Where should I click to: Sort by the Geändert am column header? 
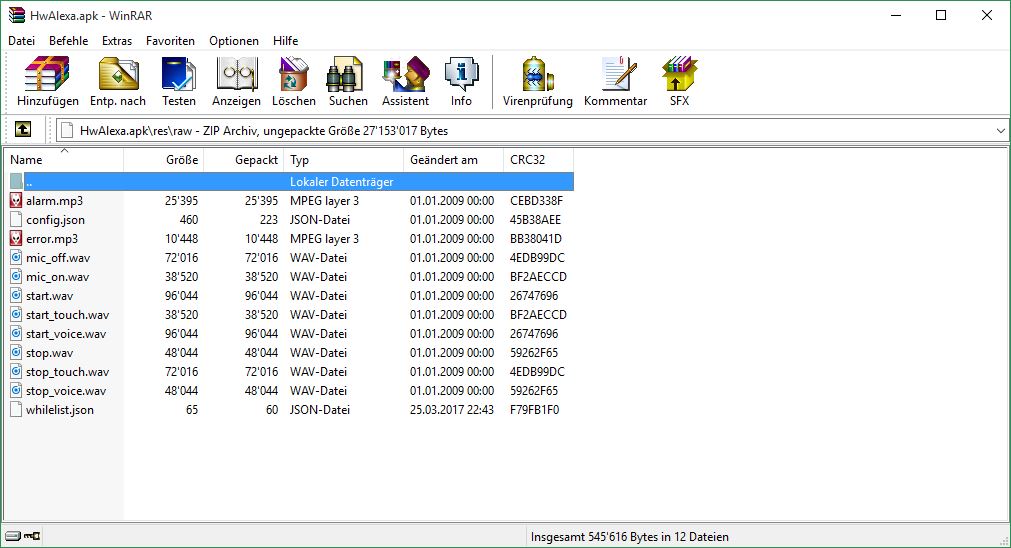[453, 160]
